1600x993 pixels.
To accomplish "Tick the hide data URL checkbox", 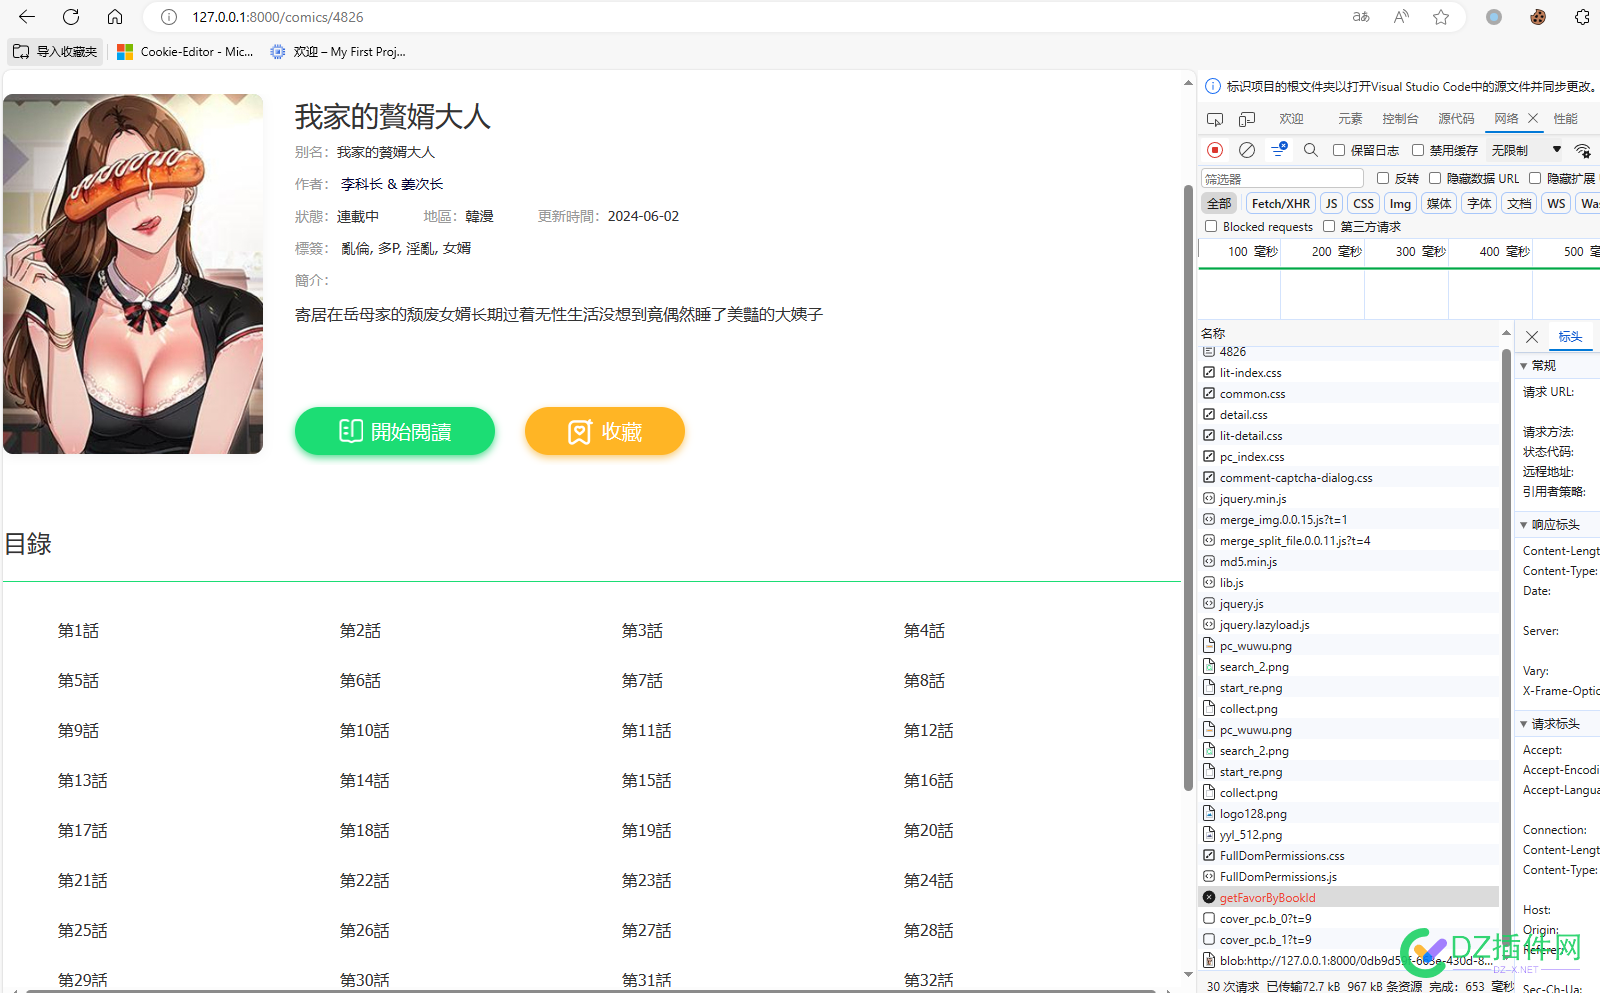I will [x=1435, y=178].
